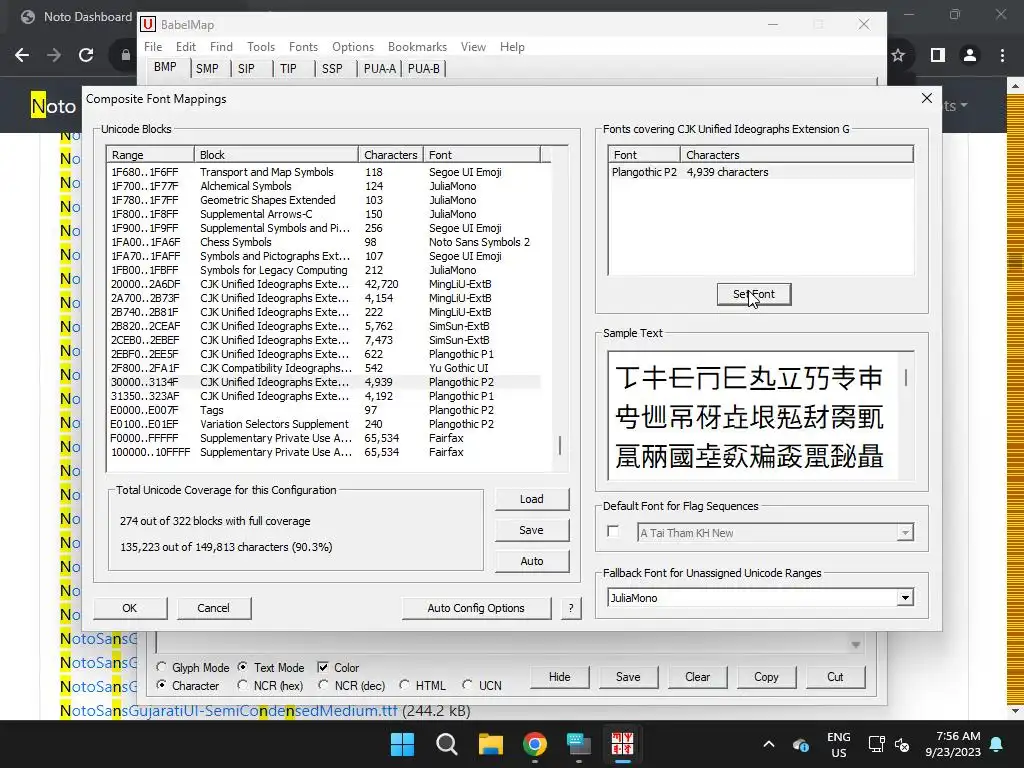Show hidden tray icons chevron
Image resolution: width=1024 pixels, height=768 pixels.
coord(769,744)
